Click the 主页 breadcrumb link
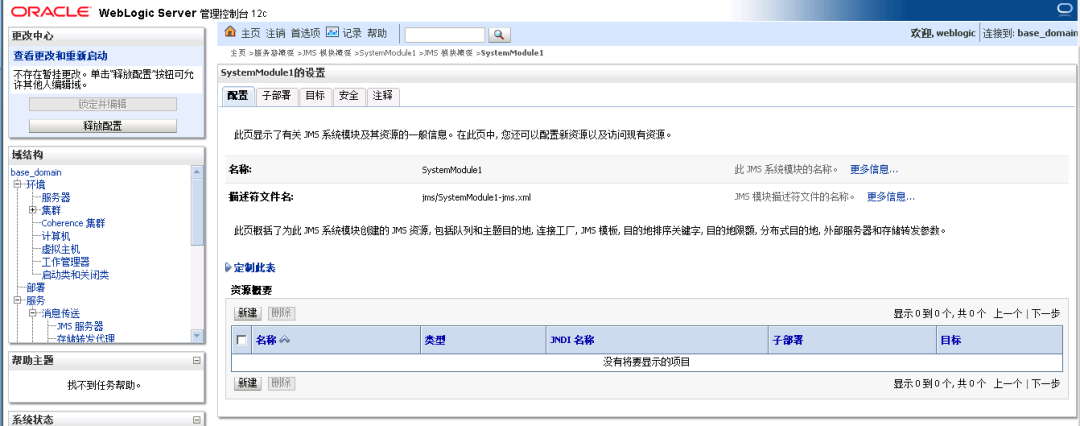The width and height of the screenshot is (1080, 426). [x=238, y=53]
